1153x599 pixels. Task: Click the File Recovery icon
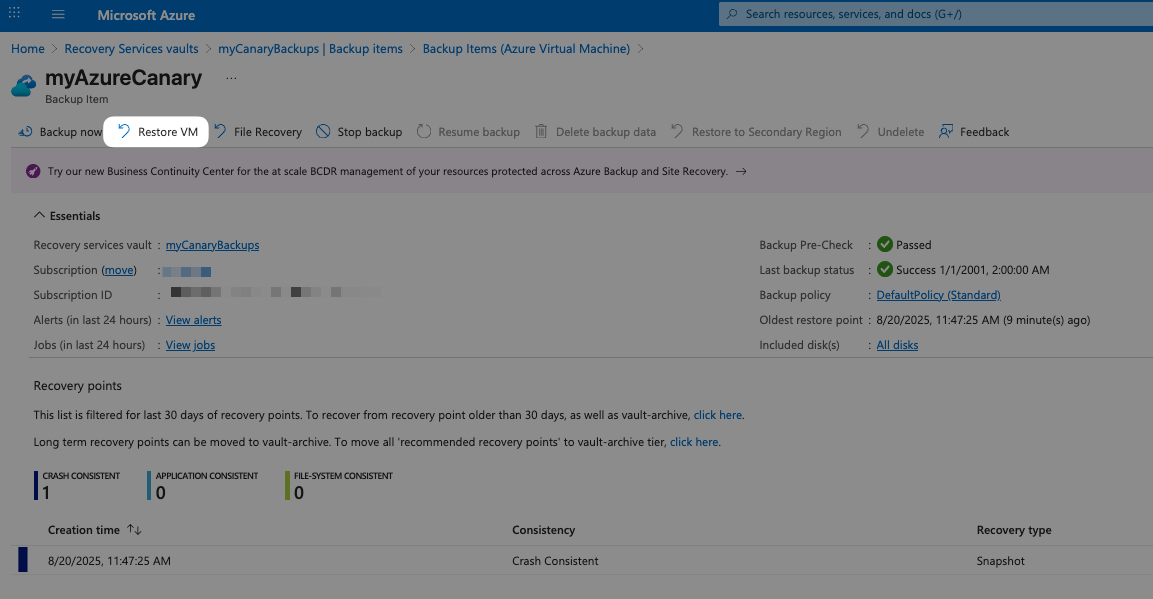[x=220, y=132]
